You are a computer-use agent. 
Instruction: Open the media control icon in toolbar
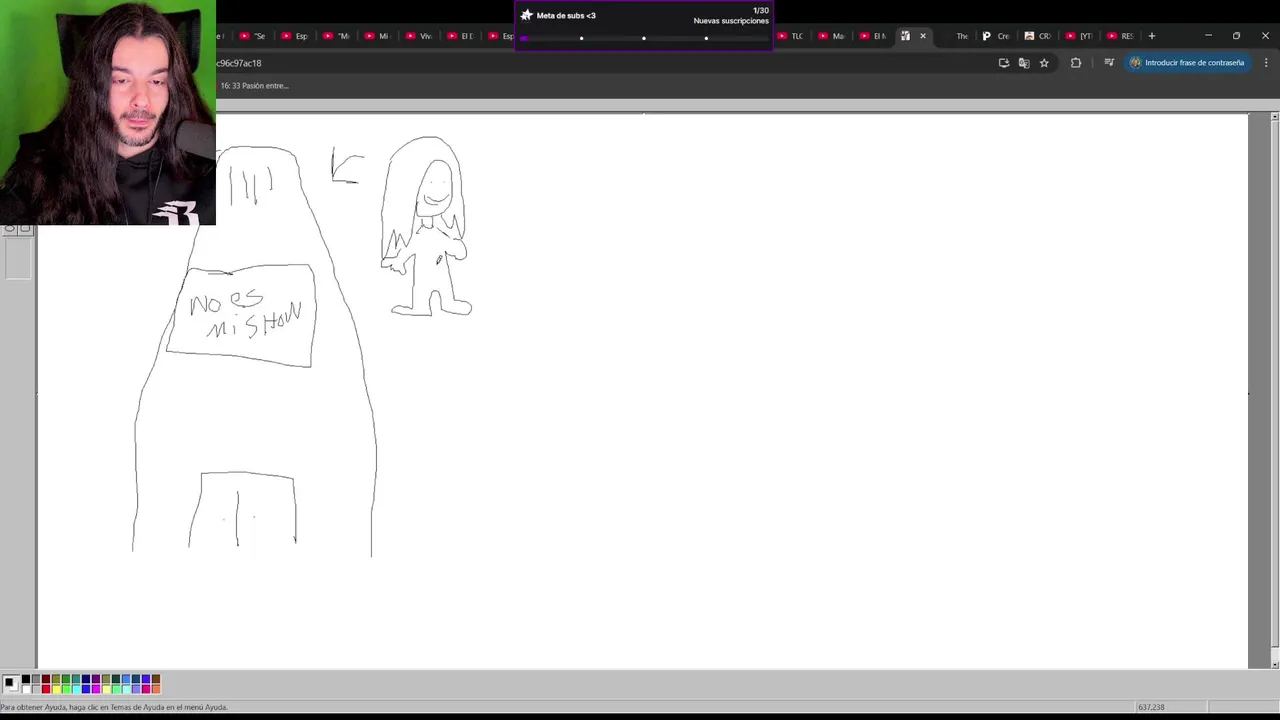point(1109,63)
